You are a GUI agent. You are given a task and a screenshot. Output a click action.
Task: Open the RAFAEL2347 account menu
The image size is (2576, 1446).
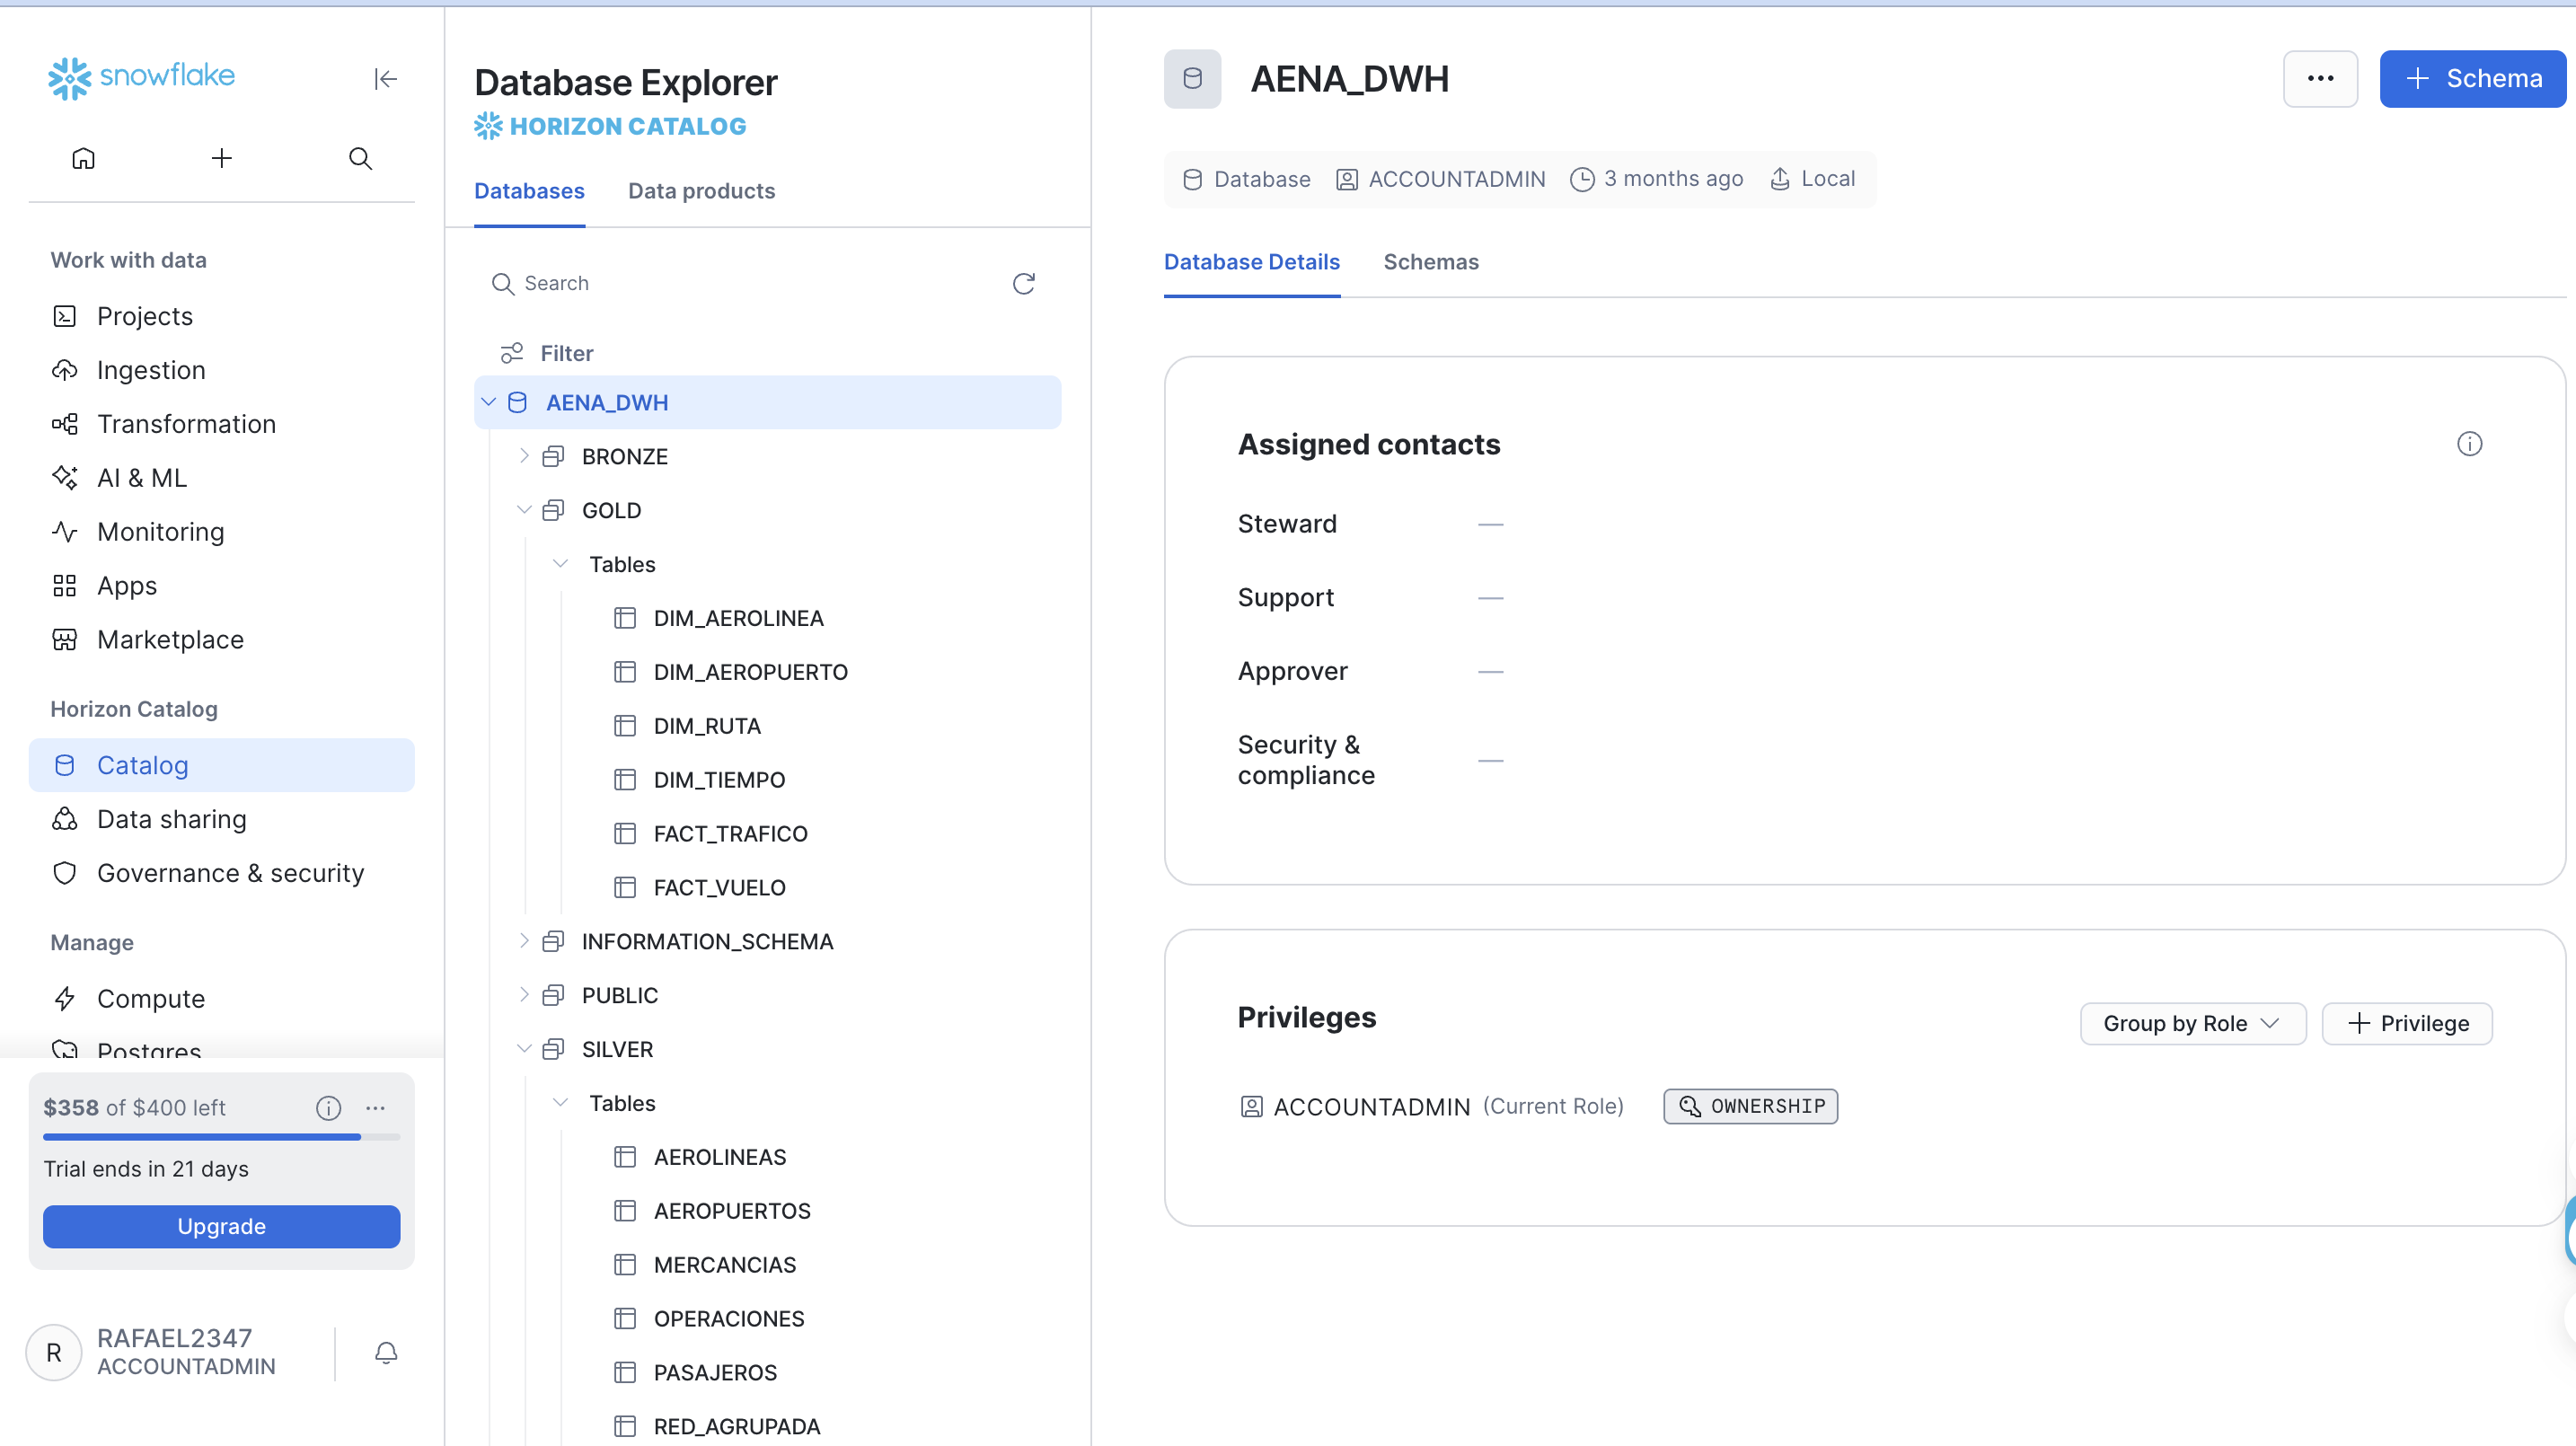pyautogui.click(x=152, y=1353)
